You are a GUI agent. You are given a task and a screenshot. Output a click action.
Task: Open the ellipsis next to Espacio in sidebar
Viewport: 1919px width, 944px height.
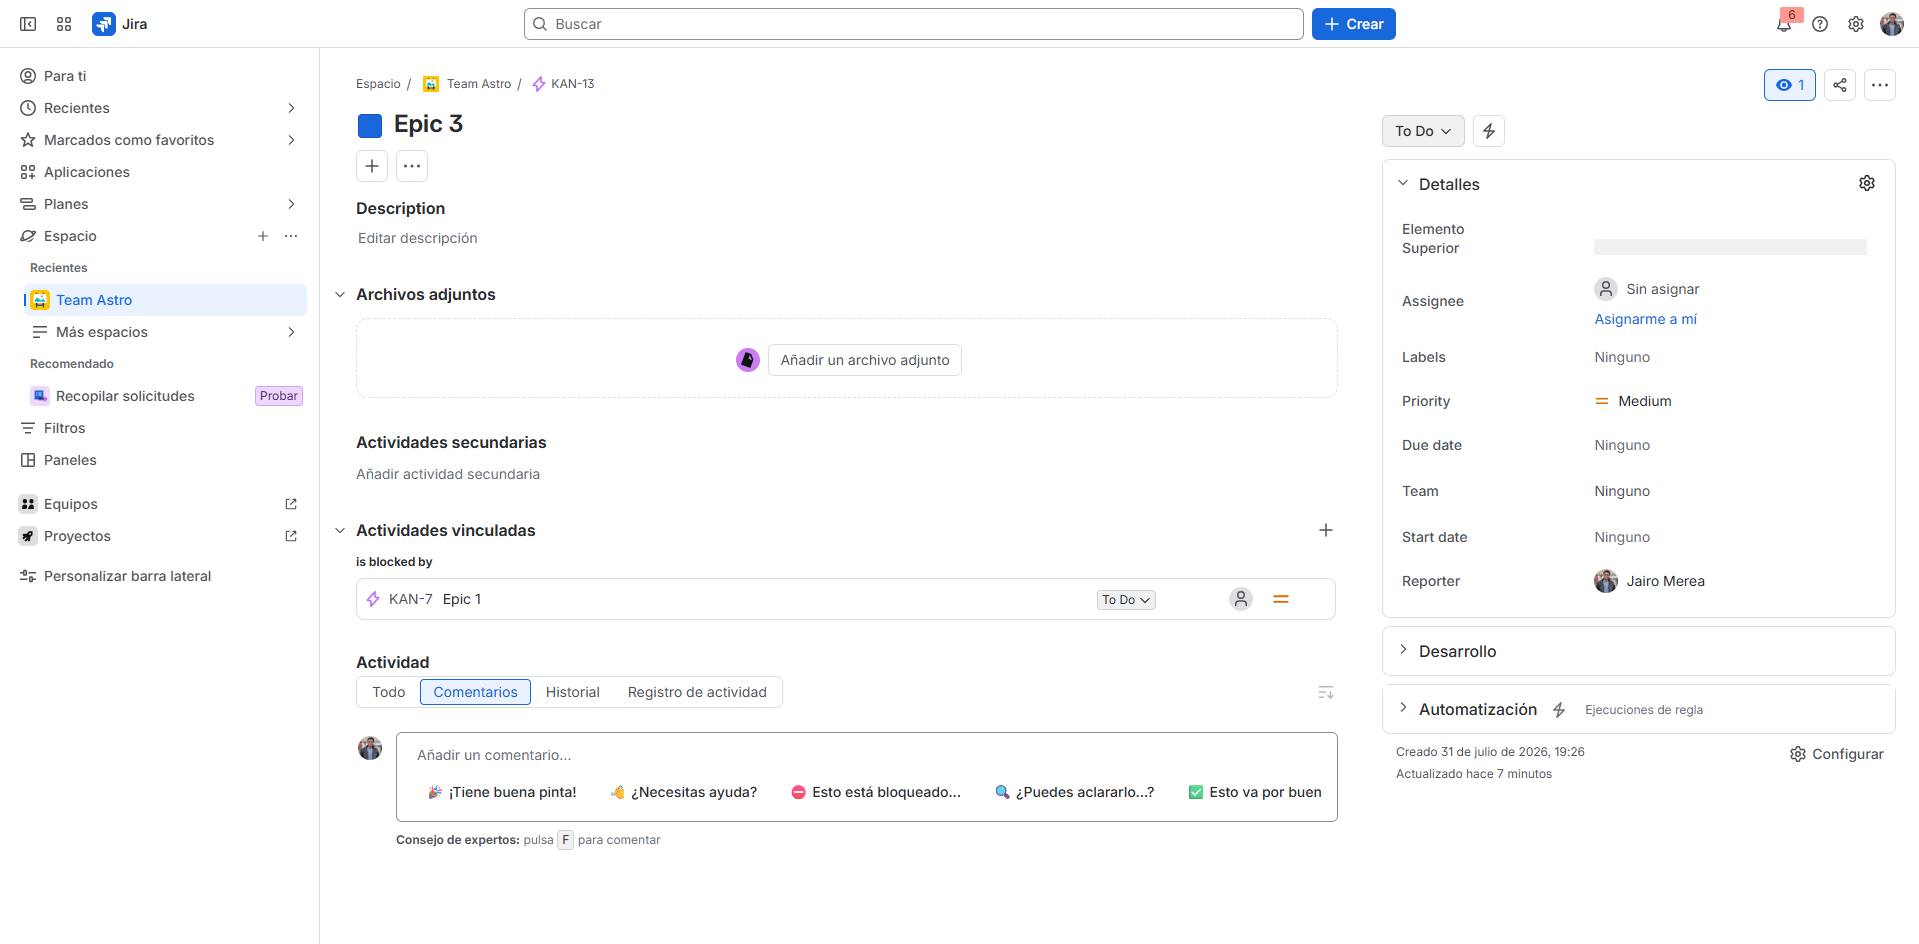point(291,236)
